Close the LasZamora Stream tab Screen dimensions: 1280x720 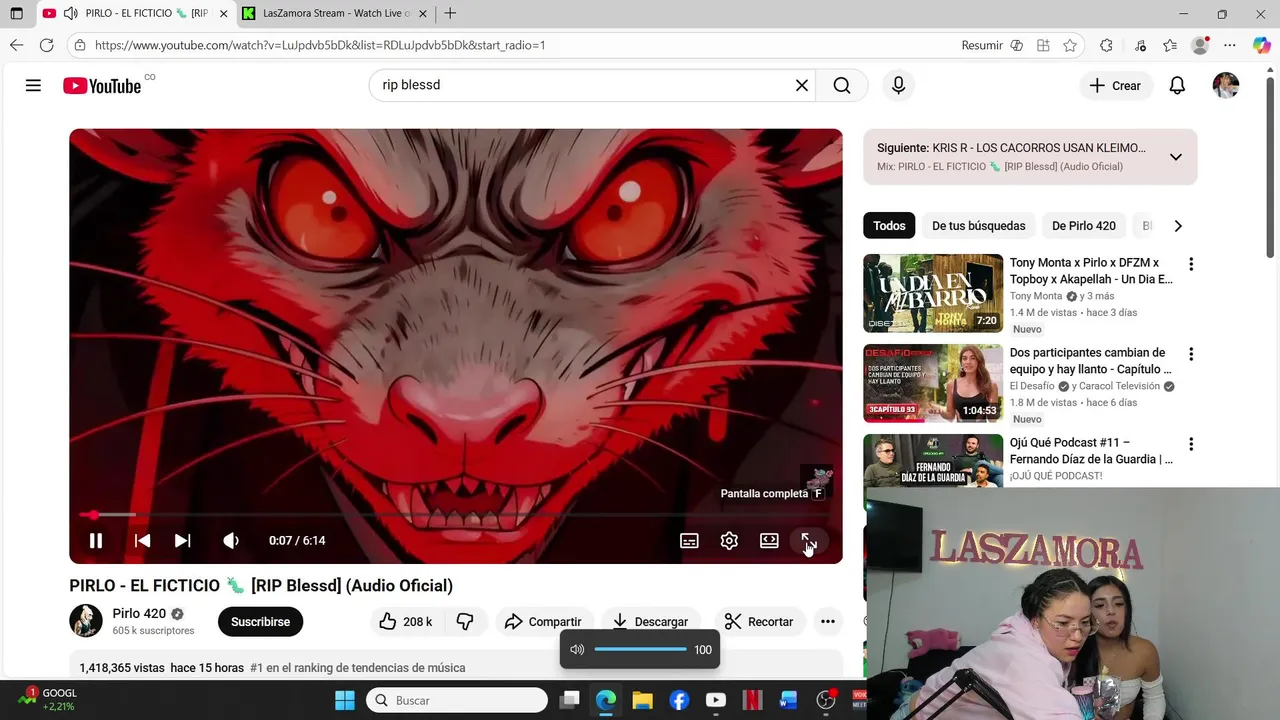(x=423, y=14)
